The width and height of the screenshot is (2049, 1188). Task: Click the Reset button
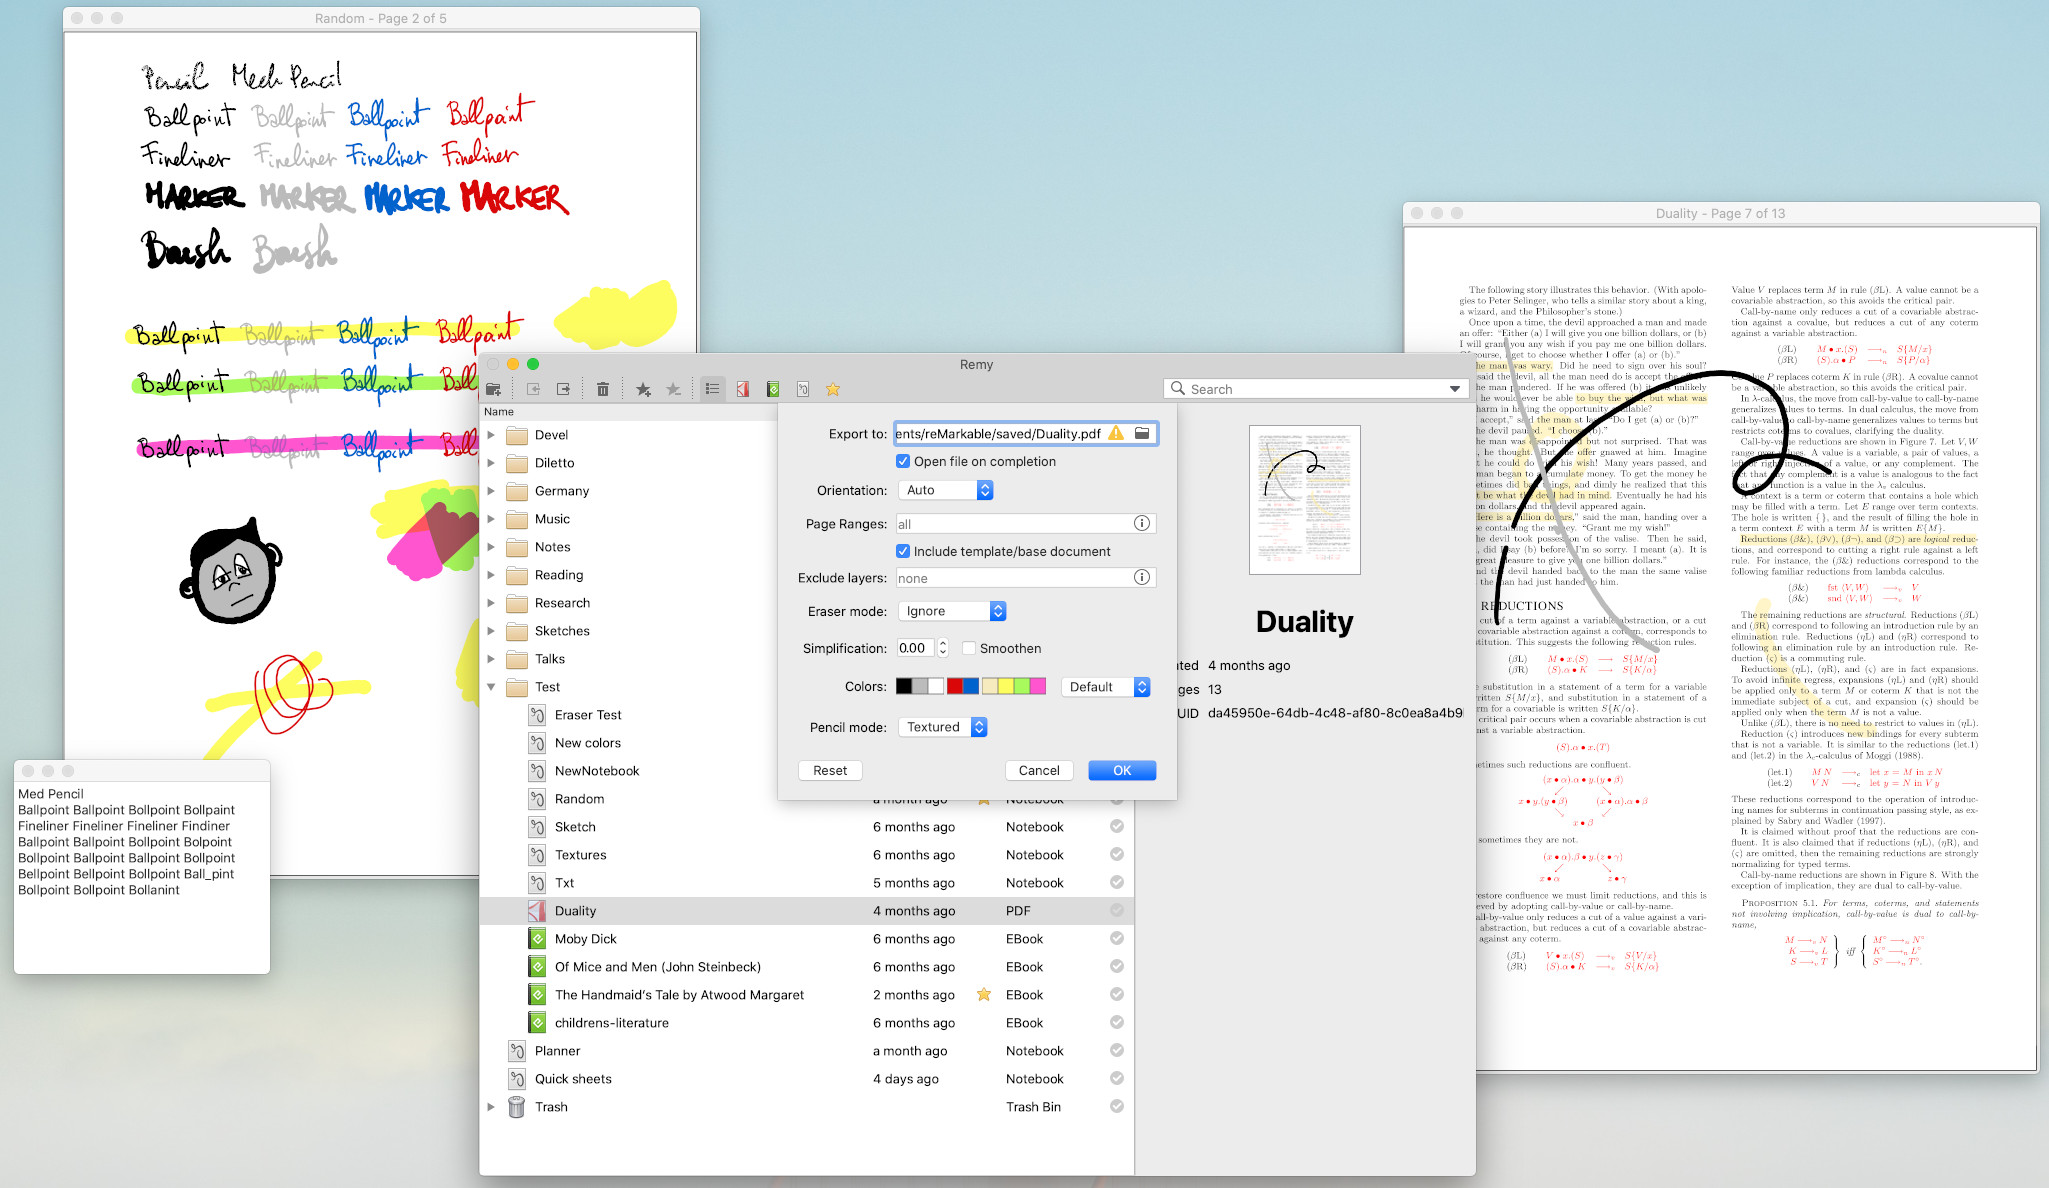(x=830, y=770)
